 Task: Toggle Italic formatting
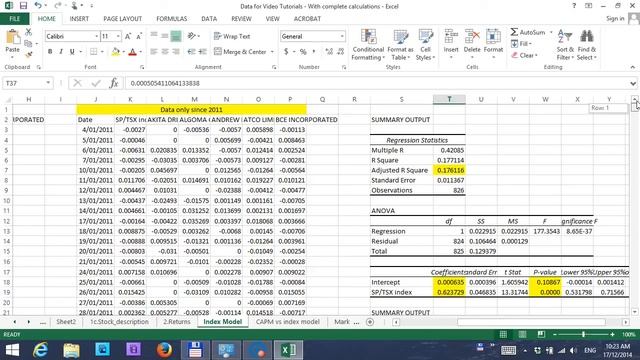coord(61,52)
